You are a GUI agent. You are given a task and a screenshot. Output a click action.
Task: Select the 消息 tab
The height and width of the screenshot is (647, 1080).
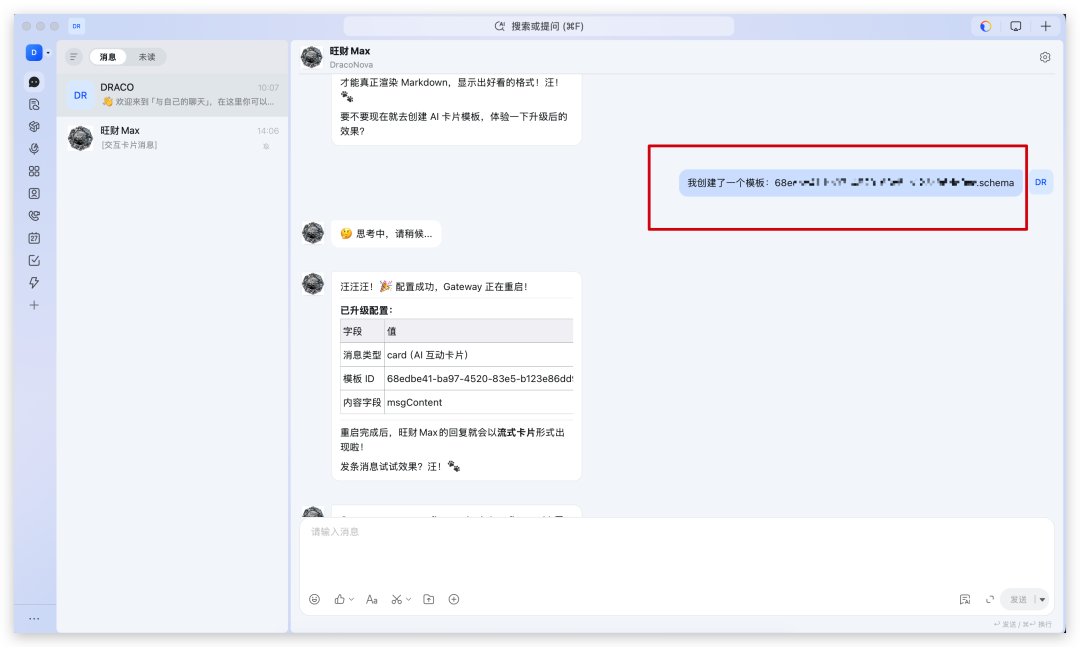(x=107, y=57)
